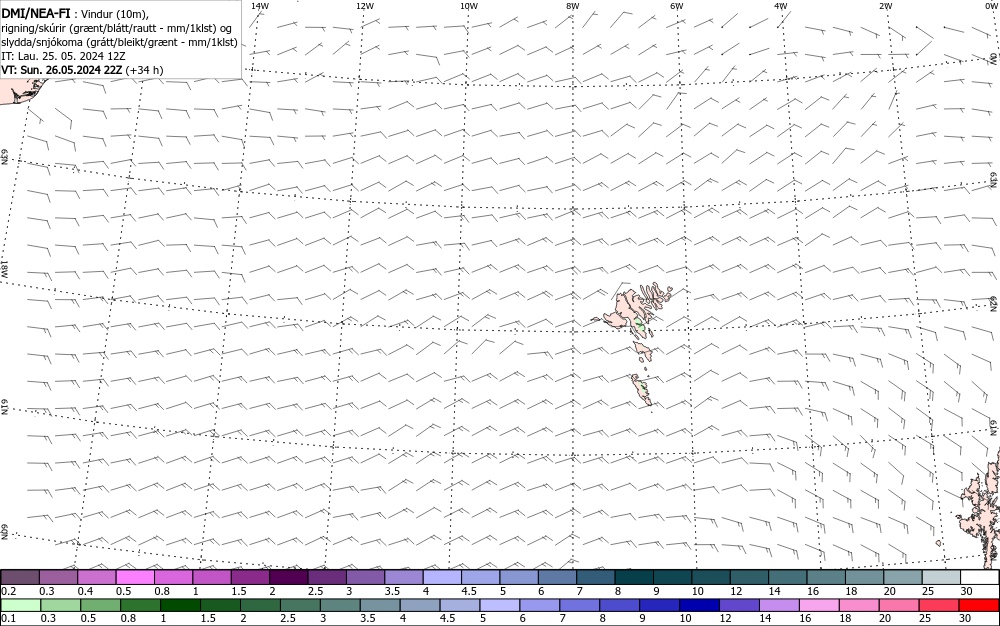1000x626 pixels.
Task: Select the dark green 1 swatch in lower scale
Action: click(180, 605)
